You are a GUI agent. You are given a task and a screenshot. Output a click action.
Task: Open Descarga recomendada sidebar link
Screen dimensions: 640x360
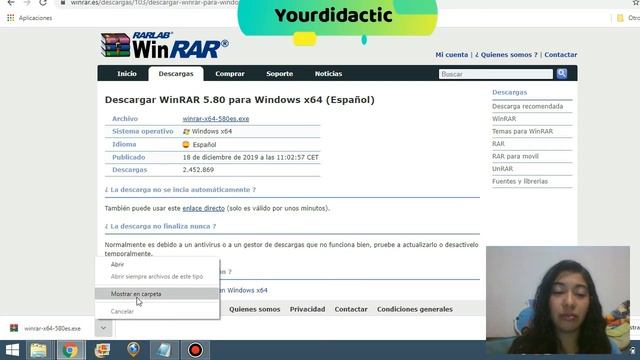coord(527,107)
